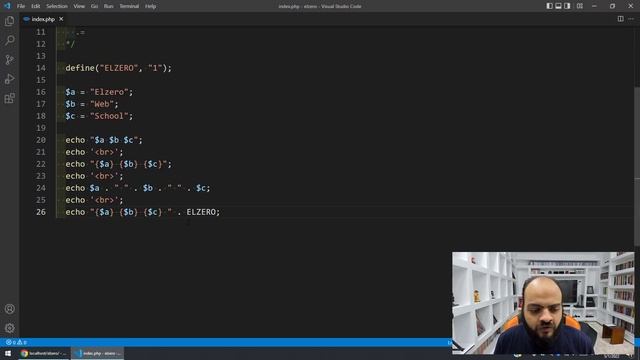The width and height of the screenshot is (640, 360).
Task: Open the Run menu
Action: point(109,6)
